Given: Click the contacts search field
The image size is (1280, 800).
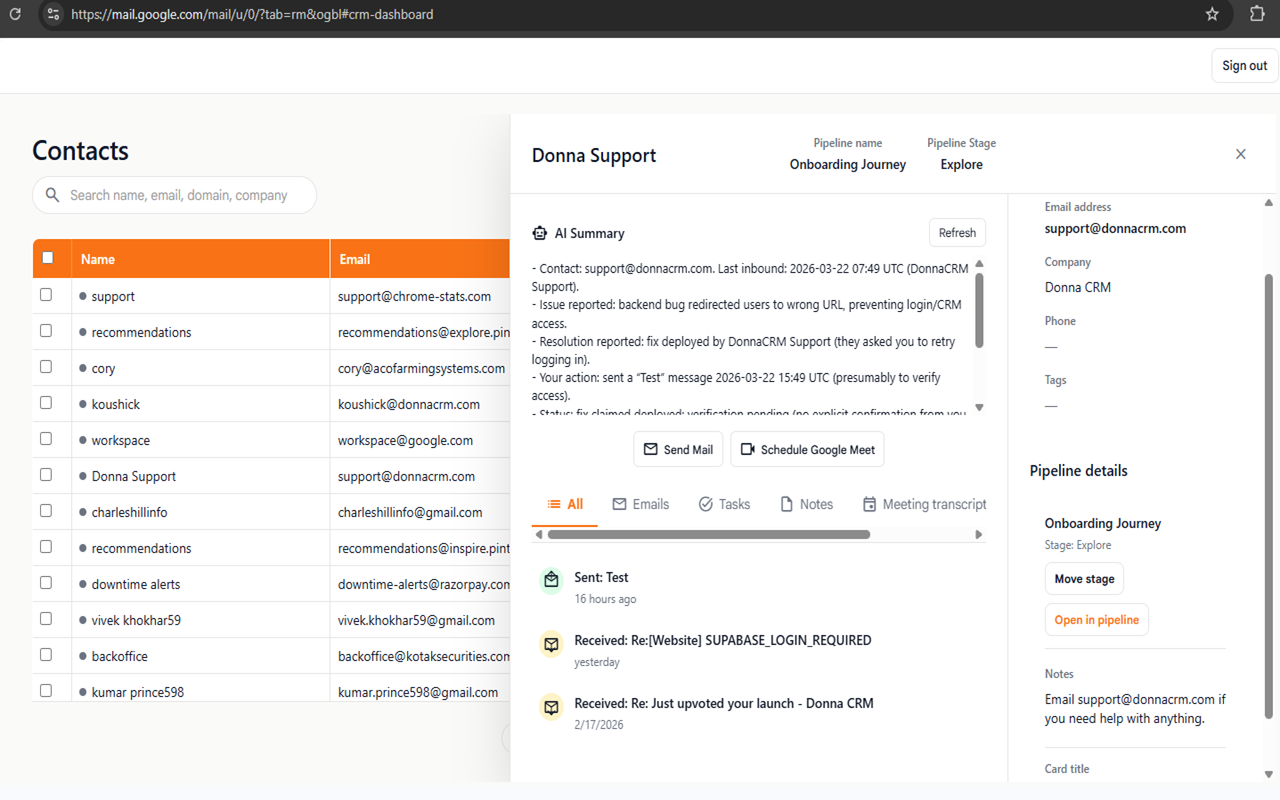Looking at the screenshot, I should (175, 195).
